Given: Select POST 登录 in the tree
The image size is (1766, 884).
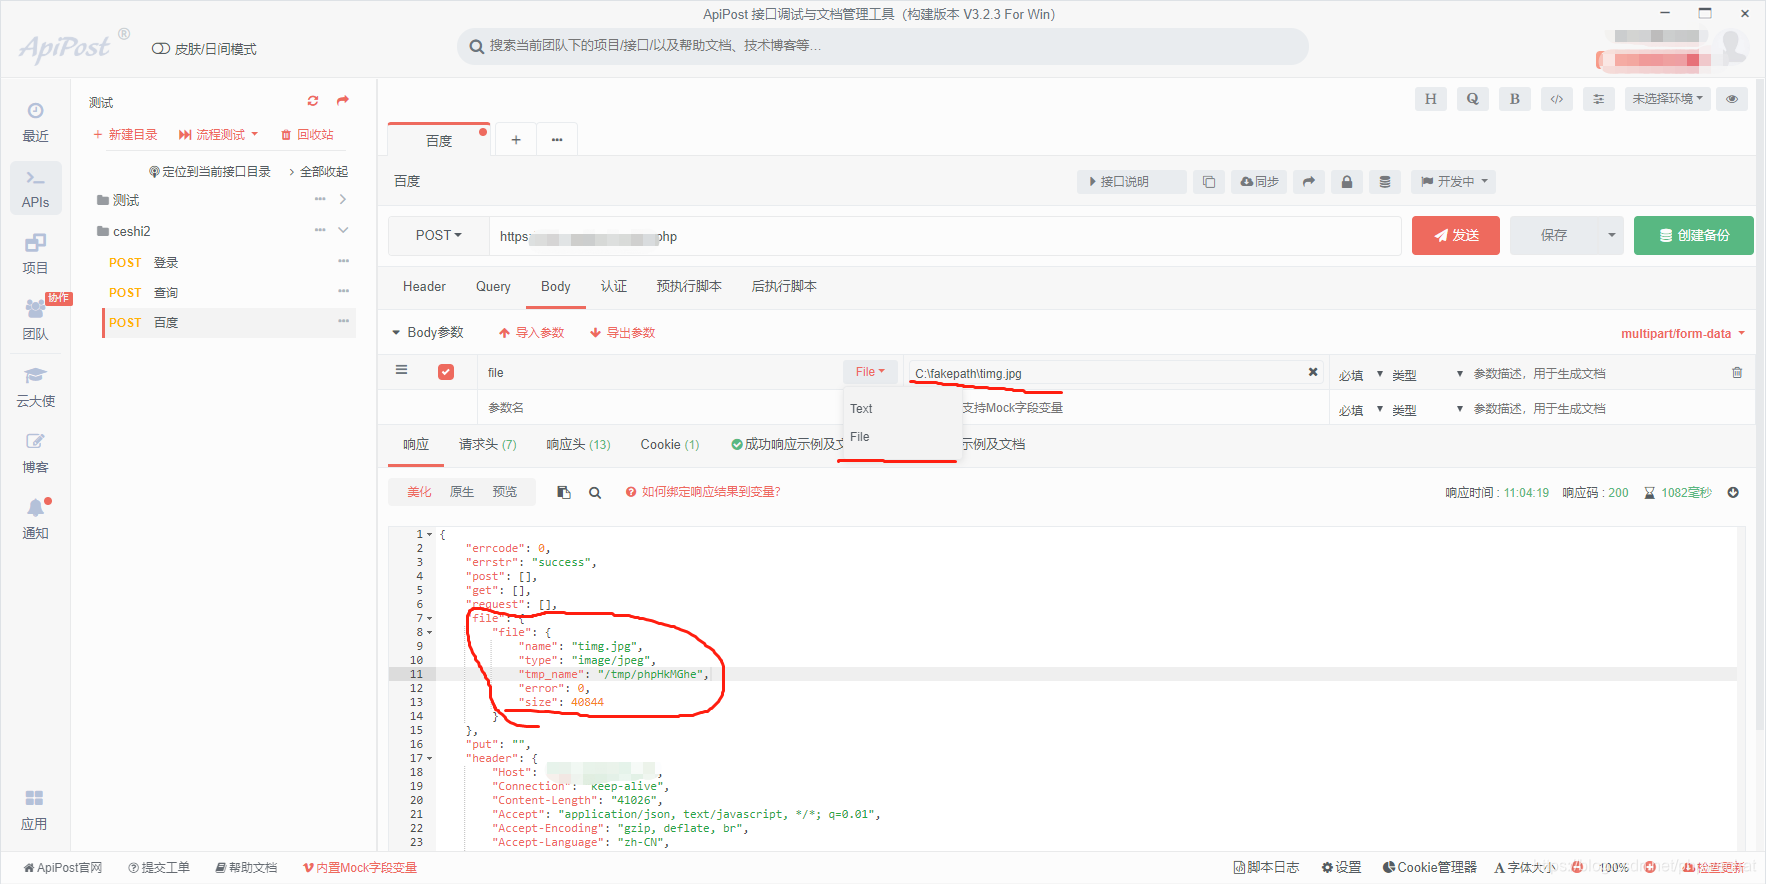Looking at the screenshot, I should [x=229, y=262].
